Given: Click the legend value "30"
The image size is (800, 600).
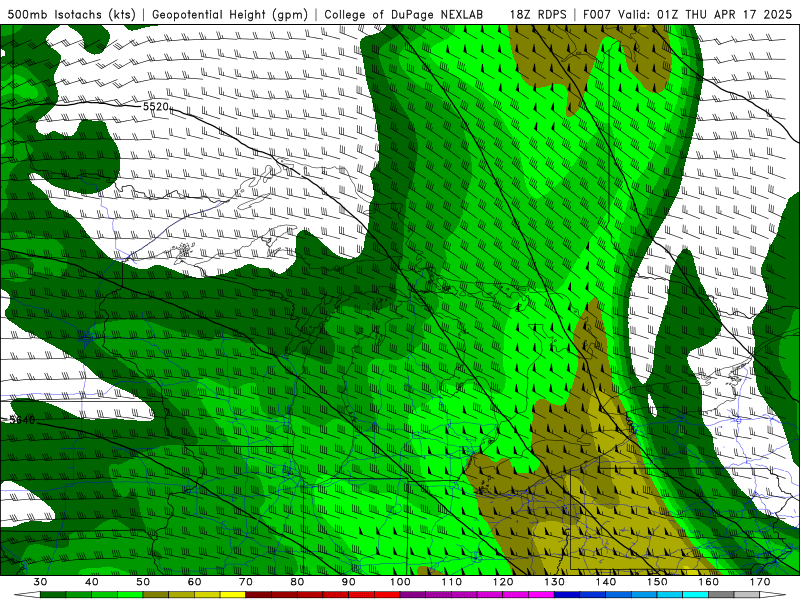Looking at the screenshot, I should [x=40, y=582].
